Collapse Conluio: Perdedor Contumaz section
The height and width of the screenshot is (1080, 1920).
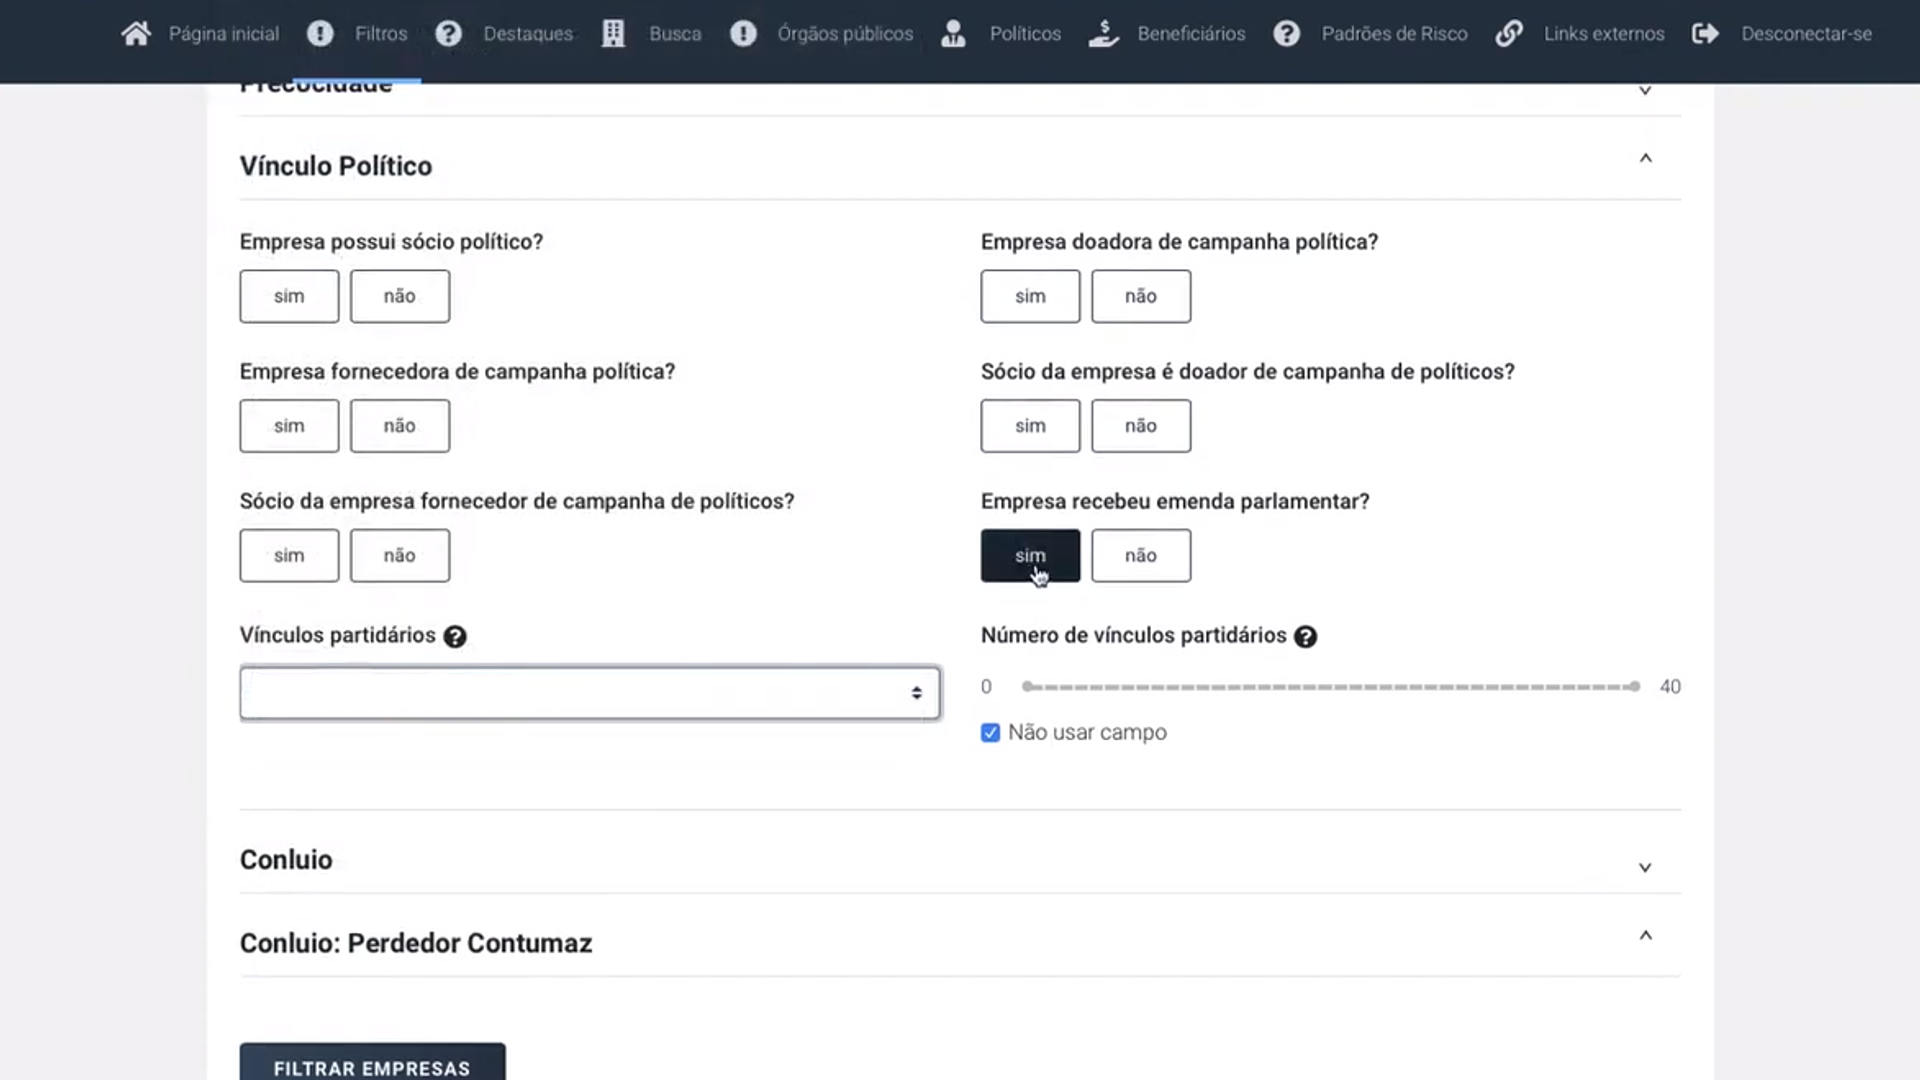pos(1645,936)
